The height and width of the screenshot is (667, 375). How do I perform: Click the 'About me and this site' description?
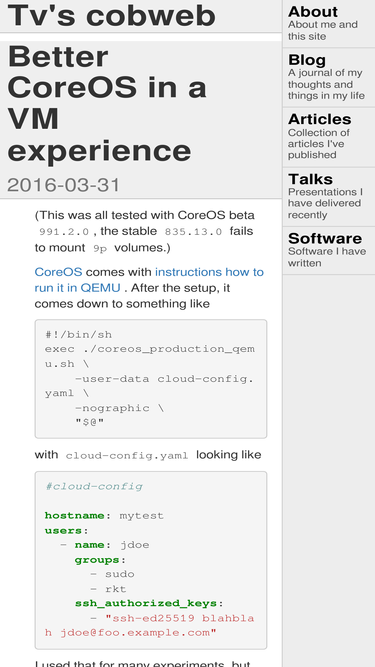point(322,30)
